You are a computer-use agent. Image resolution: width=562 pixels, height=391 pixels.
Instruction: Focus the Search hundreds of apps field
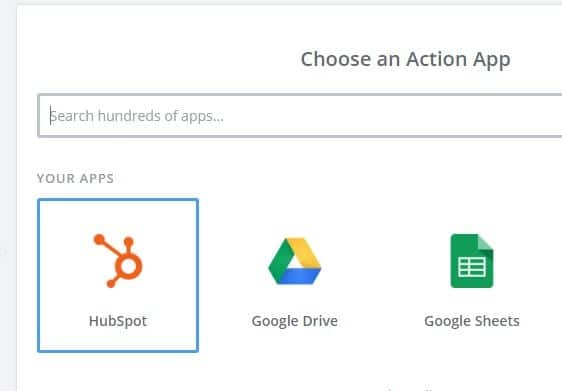300,115
